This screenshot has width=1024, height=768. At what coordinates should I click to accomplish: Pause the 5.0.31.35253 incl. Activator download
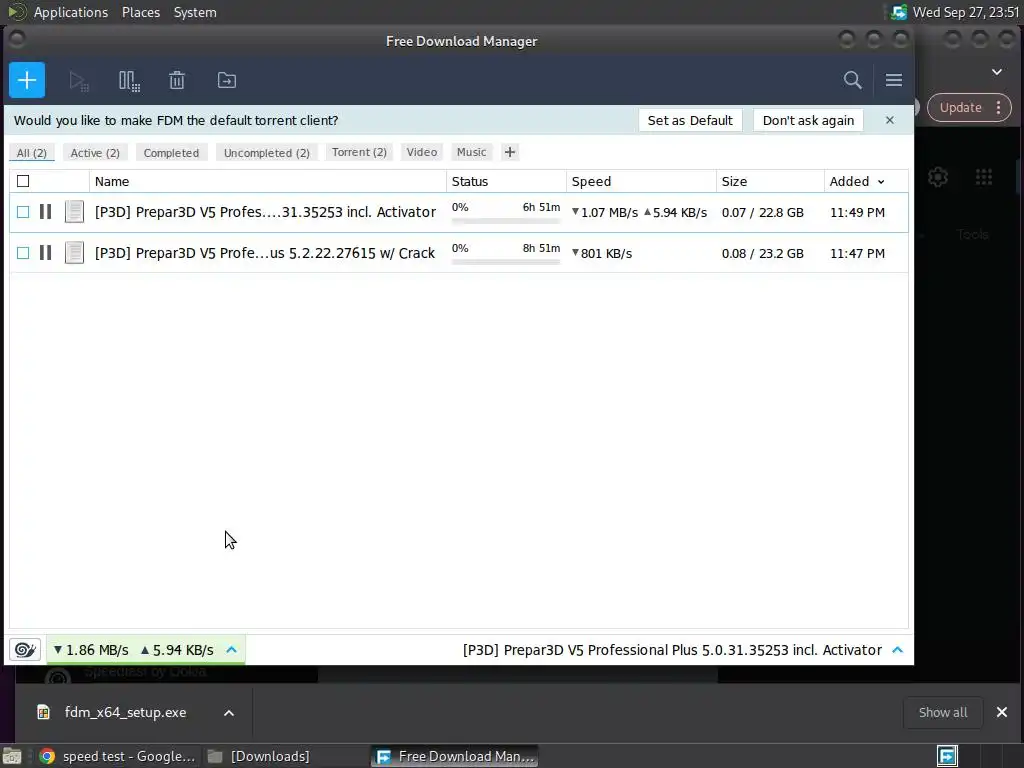[45, 212]
